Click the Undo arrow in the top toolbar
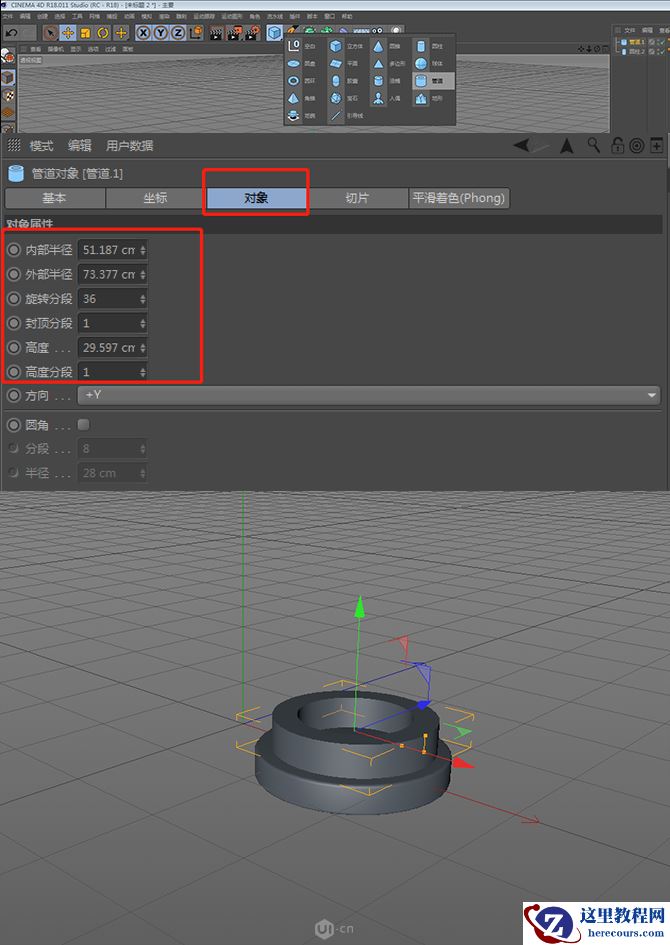 point(11,33)
